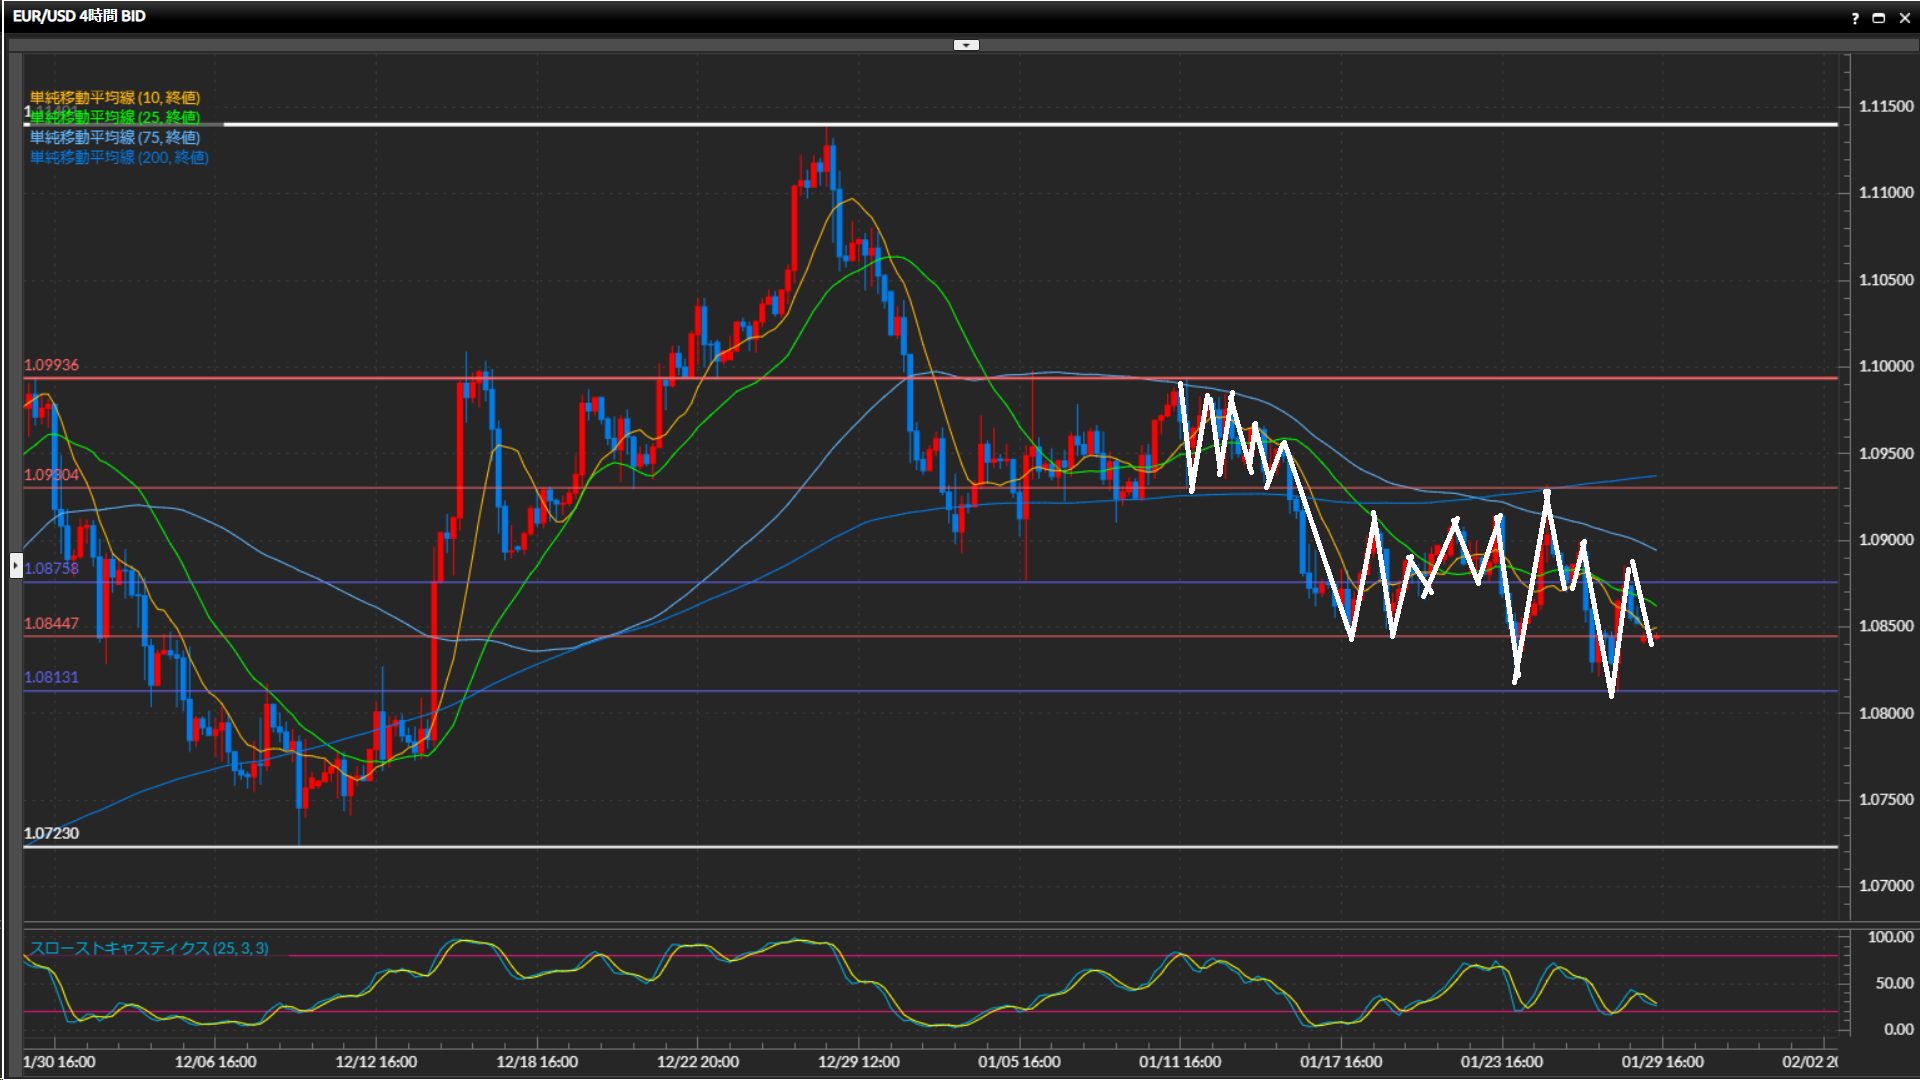Select the 1.09304 horizontal line label

(51, 475)
